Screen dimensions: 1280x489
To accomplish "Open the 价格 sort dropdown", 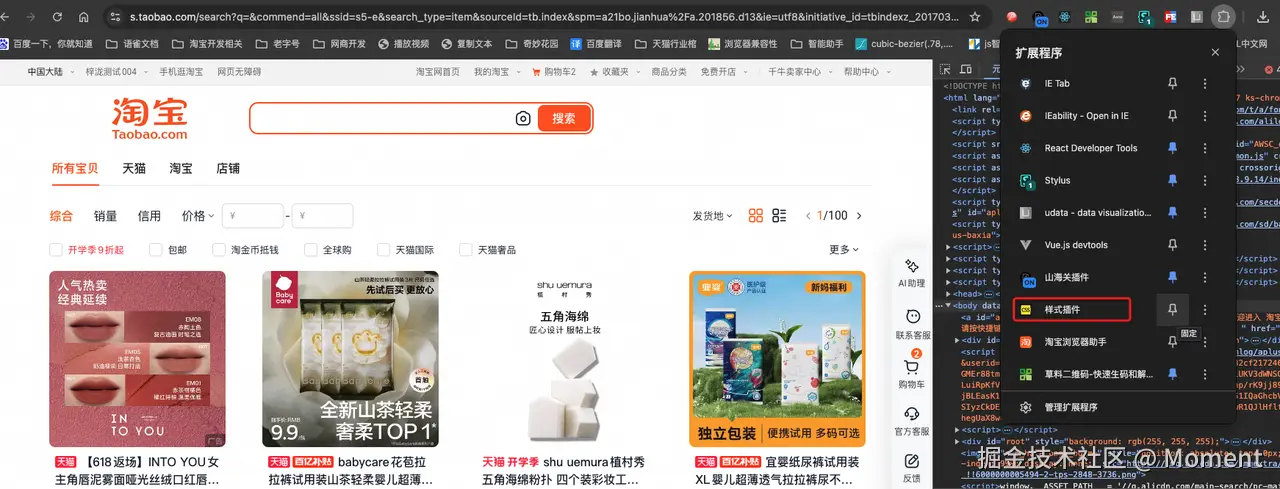I will coord(197,216).
